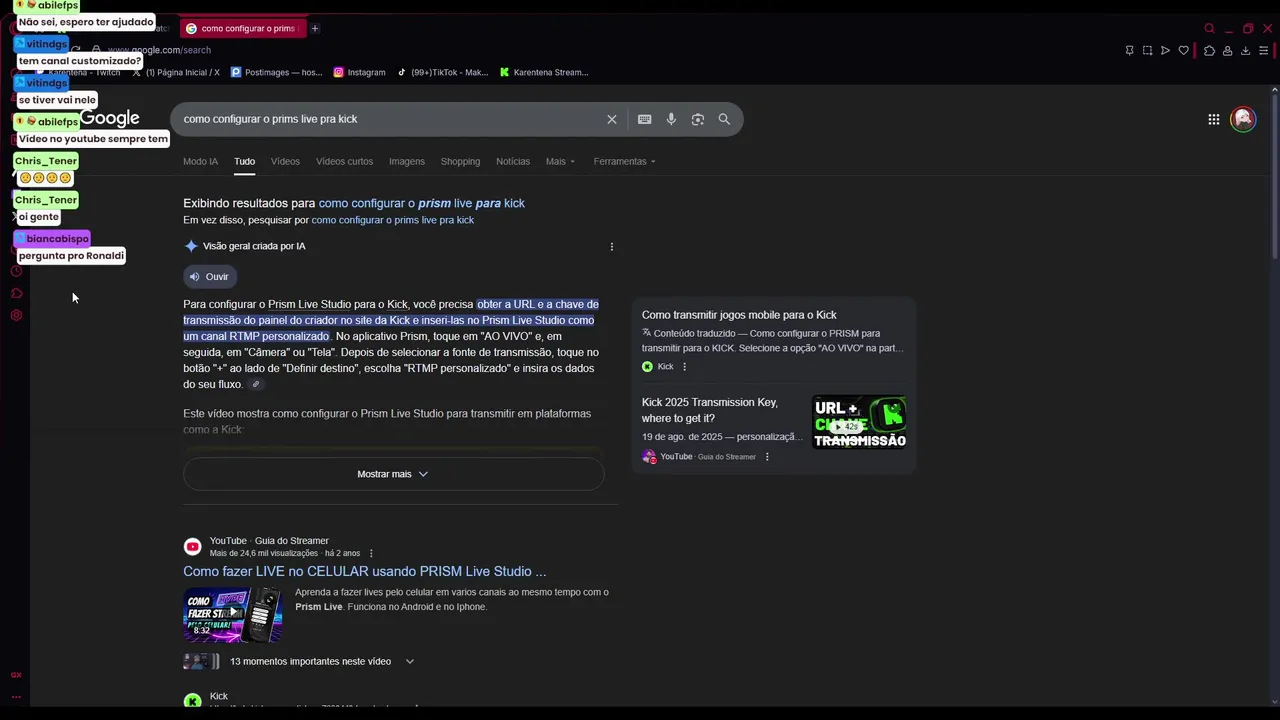Open the Google account profile picture

pos(1243,119)
